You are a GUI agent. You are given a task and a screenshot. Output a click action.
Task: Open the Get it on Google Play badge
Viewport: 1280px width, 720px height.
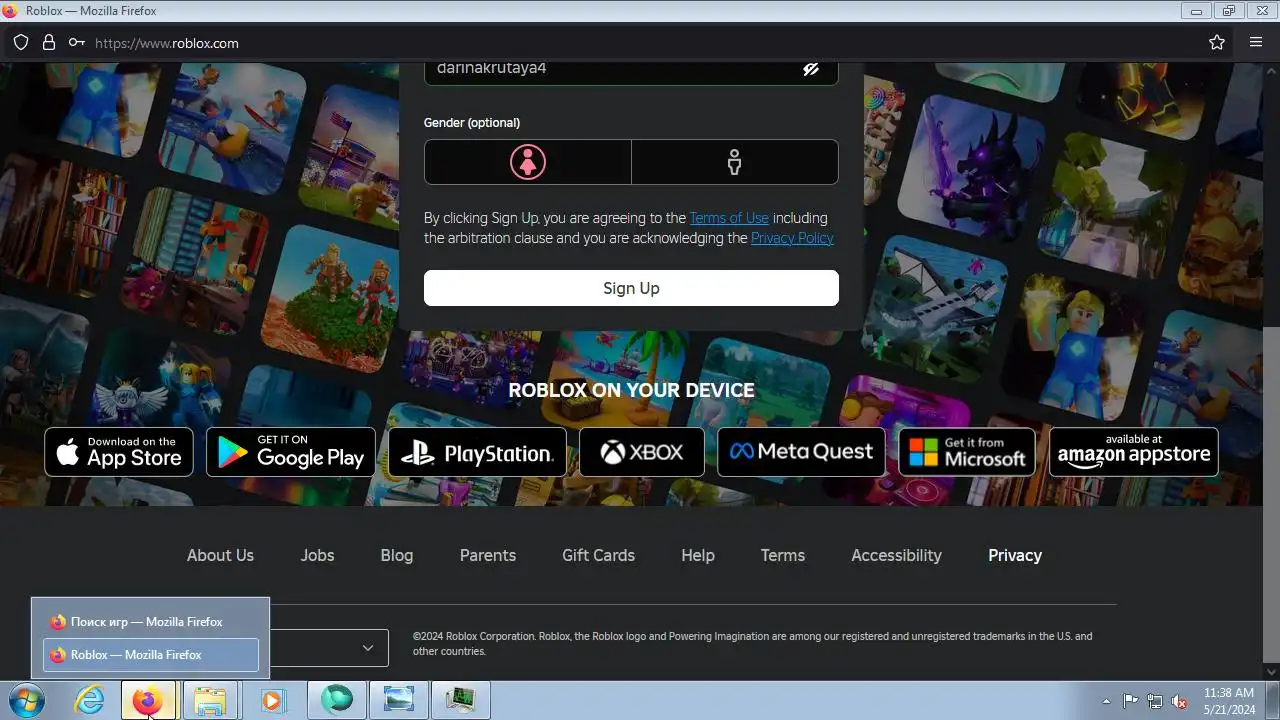coord(291,452)
